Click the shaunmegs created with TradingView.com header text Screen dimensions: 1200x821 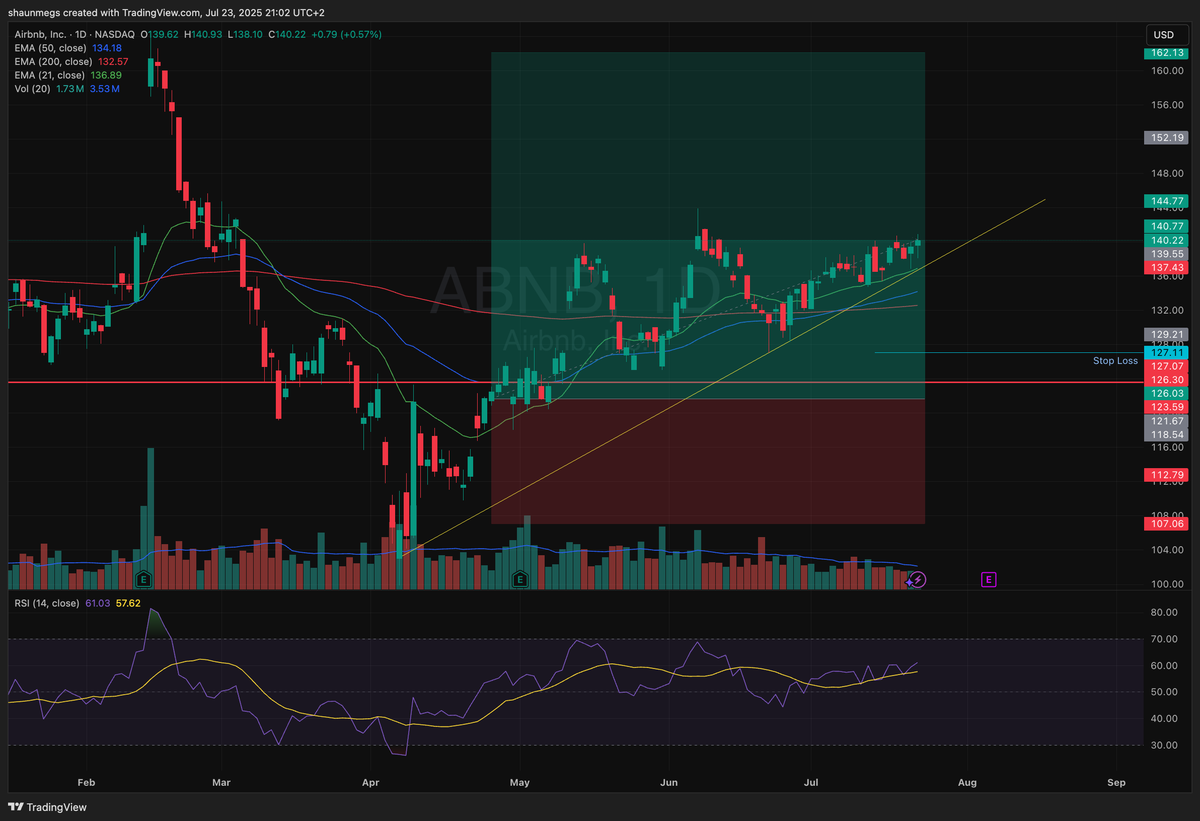[167, 12]
